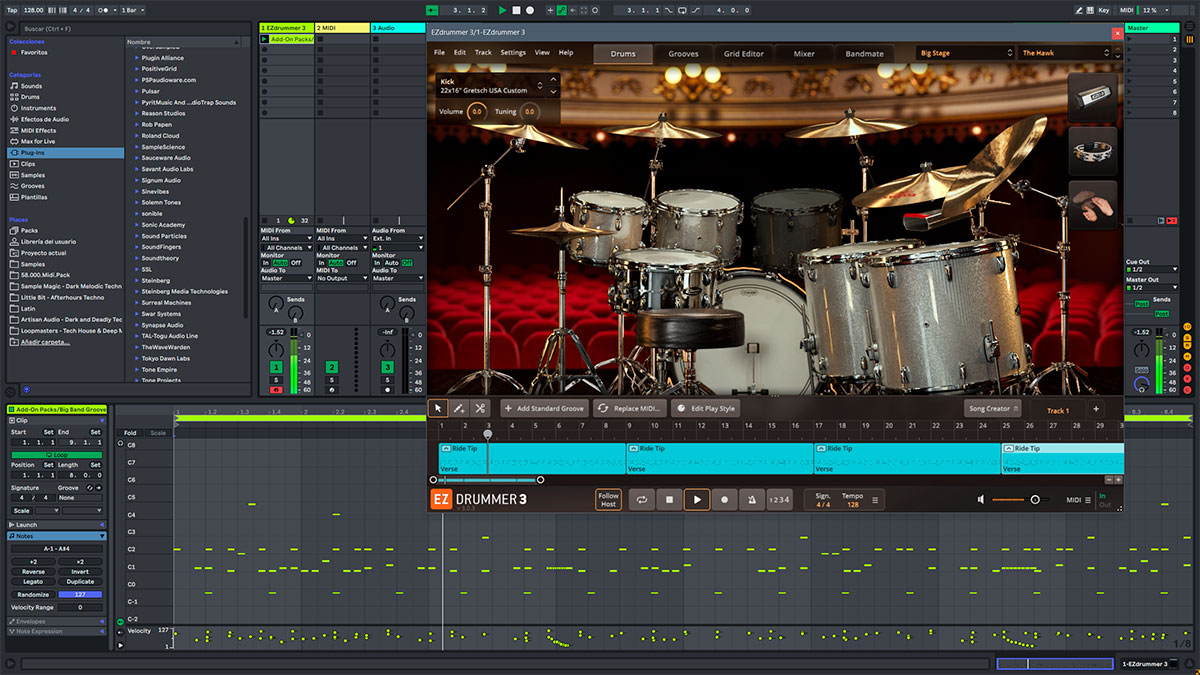Select the shaker percussion thumbnail
This screenshot has height=675, width=1200.
(x=1092, y=97)
